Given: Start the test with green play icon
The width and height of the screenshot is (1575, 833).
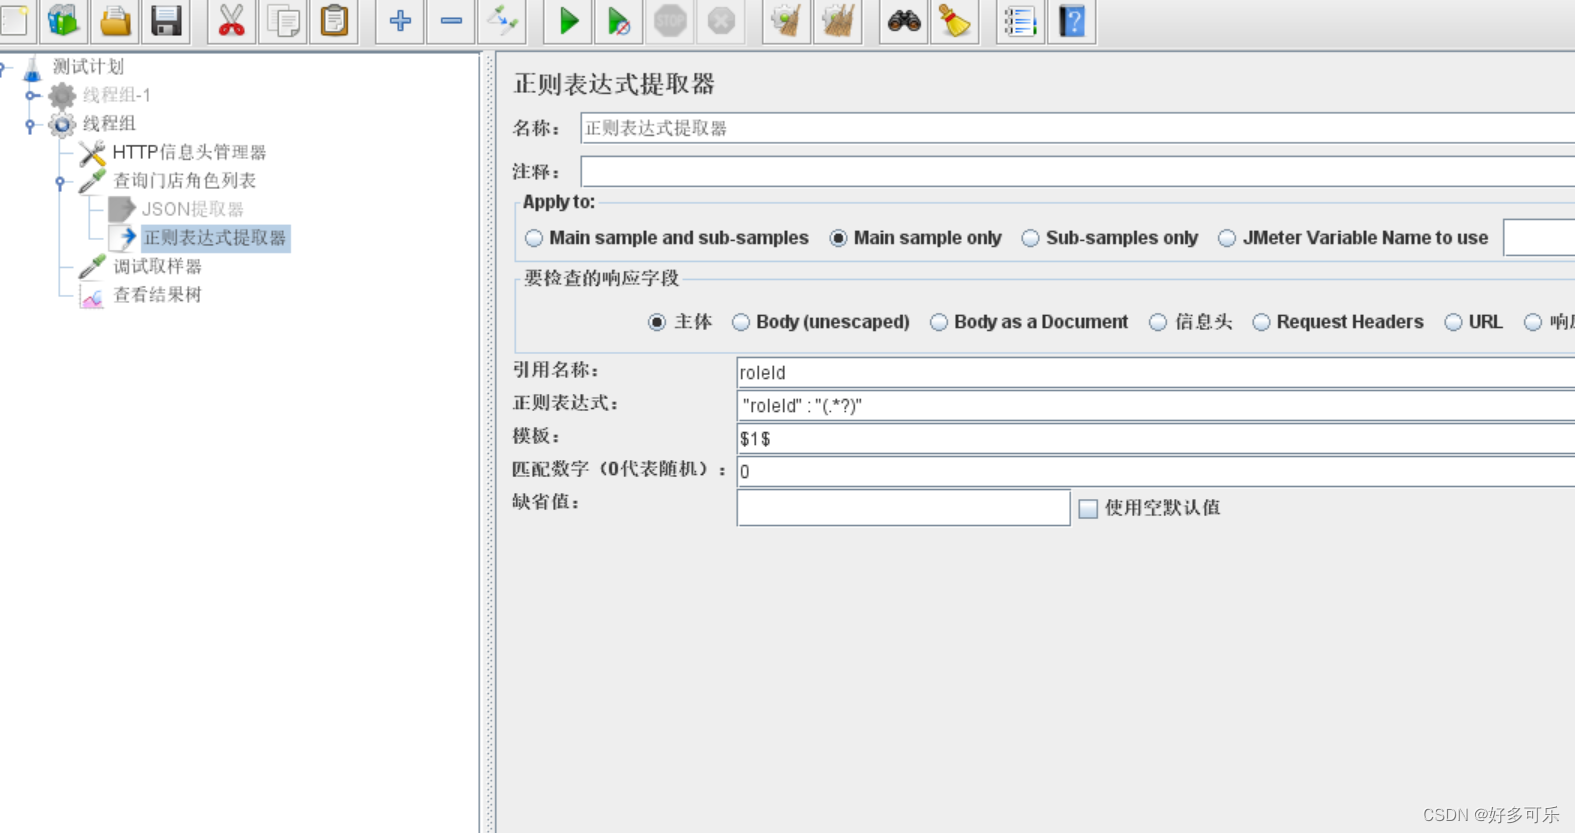Looking at the screenshot, I should coord(568,20).
